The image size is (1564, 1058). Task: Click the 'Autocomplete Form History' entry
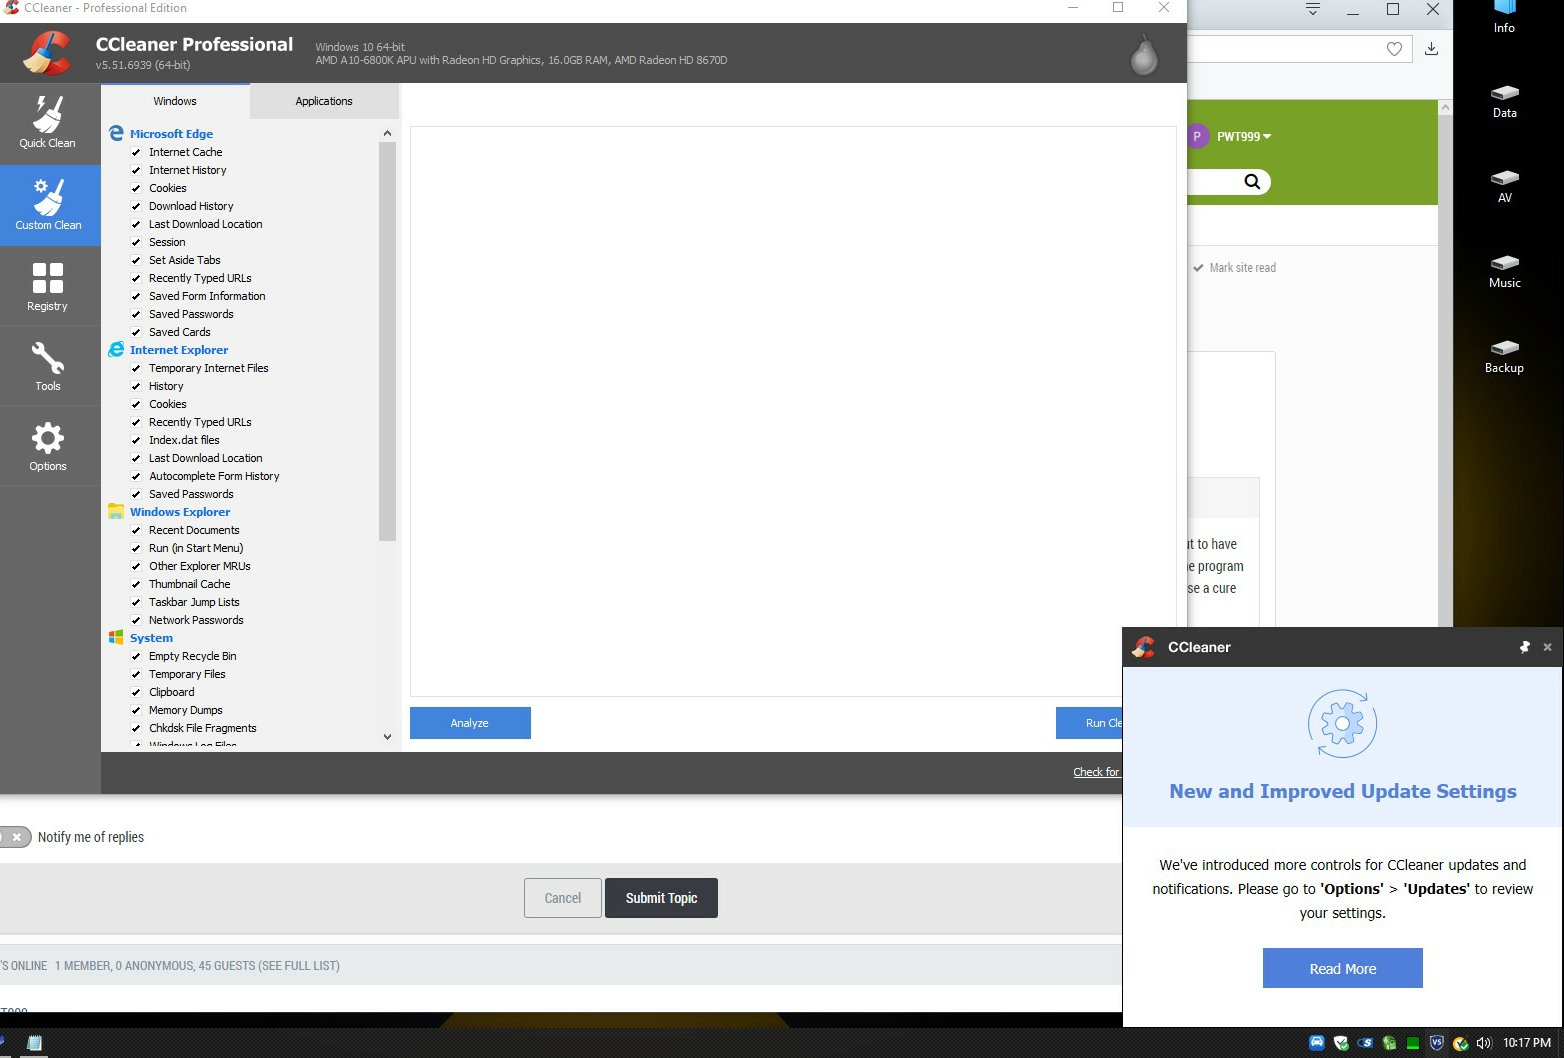[x=214, y=476]
